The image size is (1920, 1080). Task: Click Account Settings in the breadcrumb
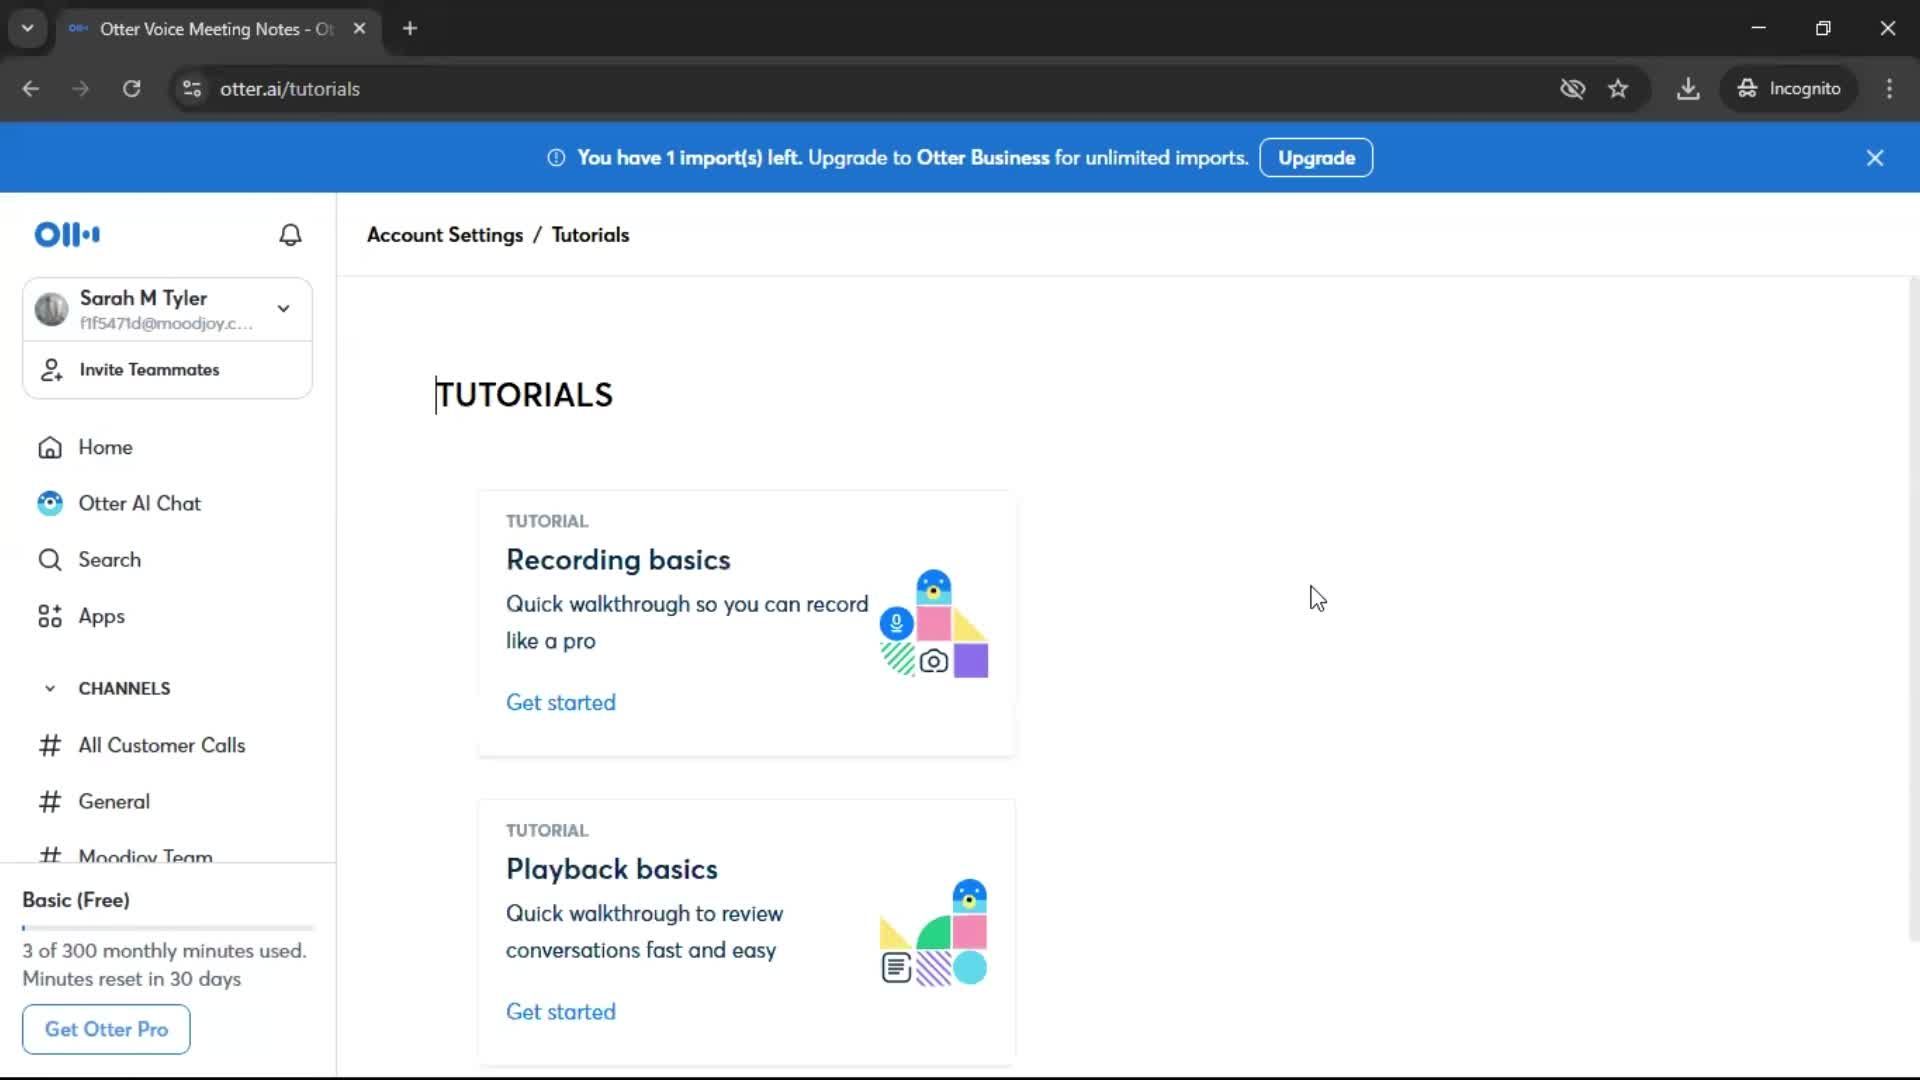[x=445, y=235]
